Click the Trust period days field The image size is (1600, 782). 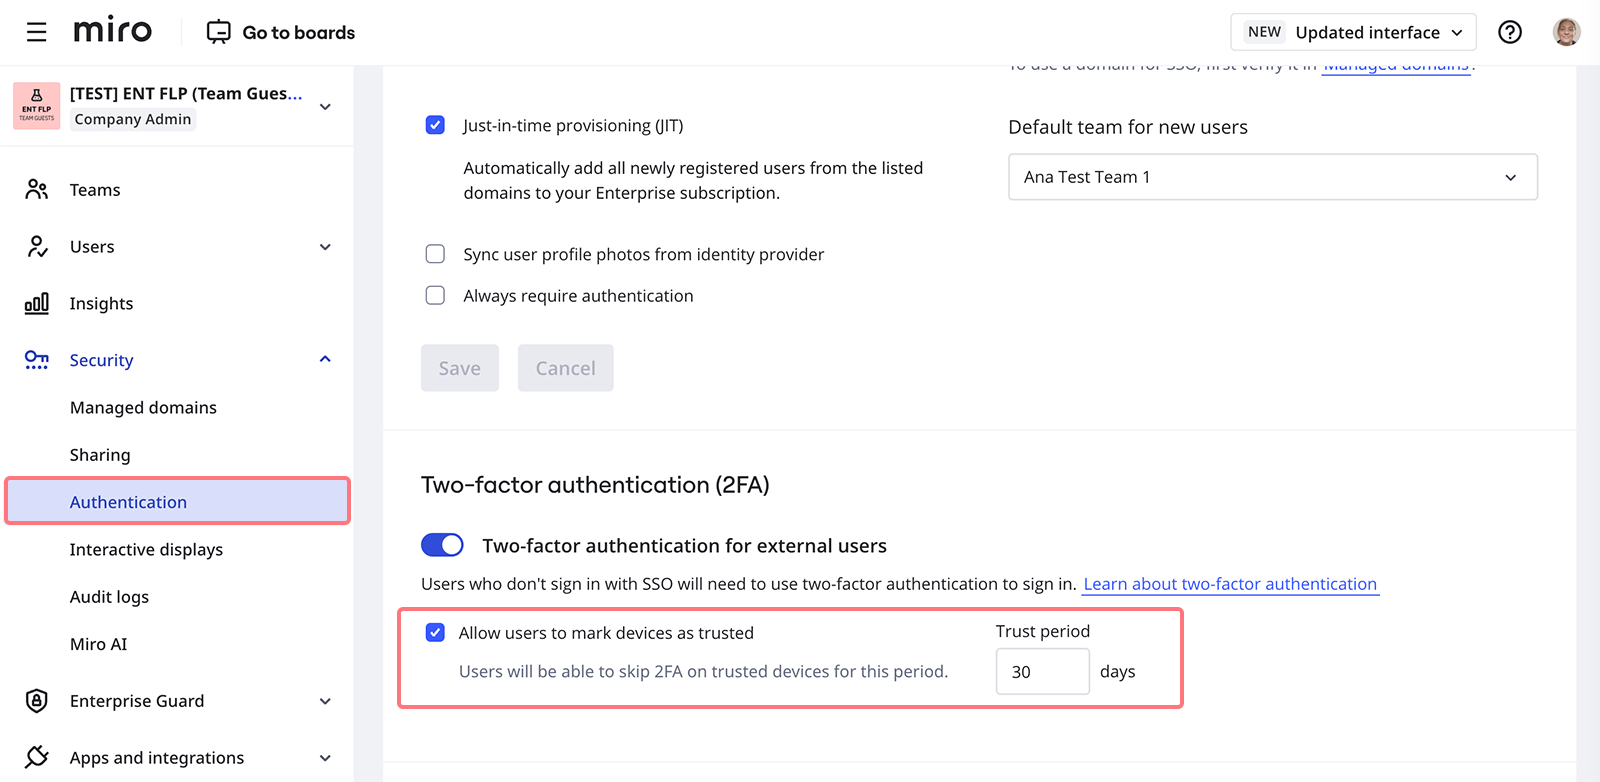[1042, 672]
